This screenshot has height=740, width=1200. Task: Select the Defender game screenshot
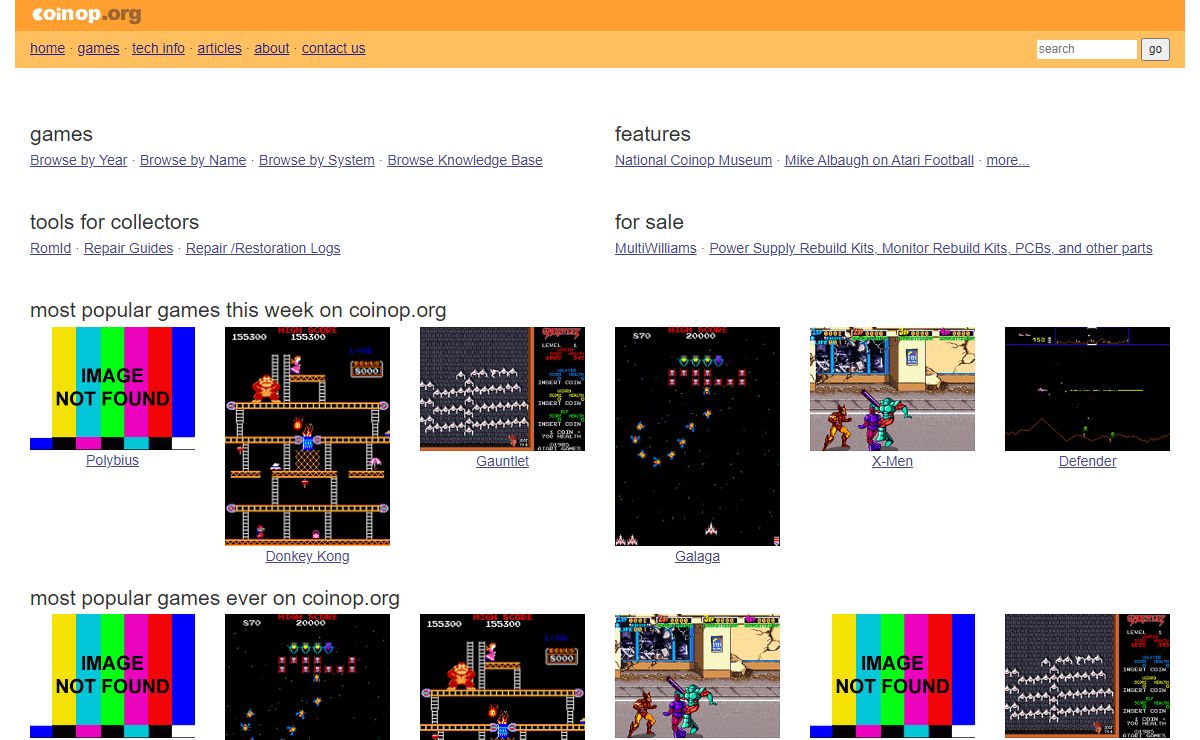1087,388
